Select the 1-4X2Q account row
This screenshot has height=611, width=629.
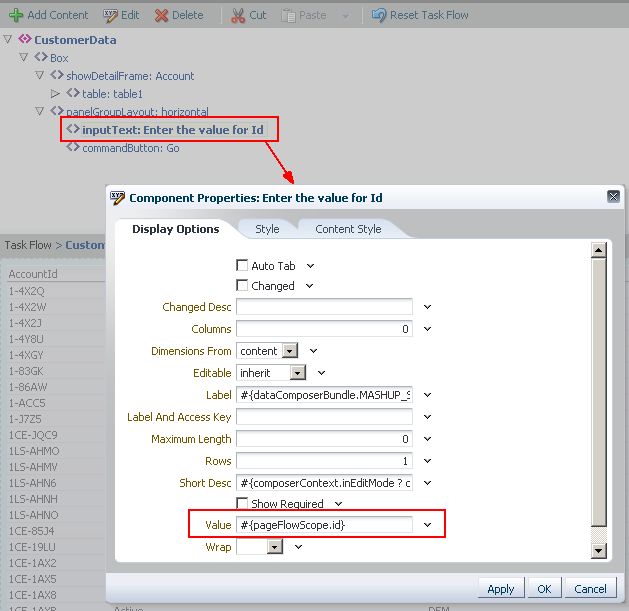(x=26, y=291)
